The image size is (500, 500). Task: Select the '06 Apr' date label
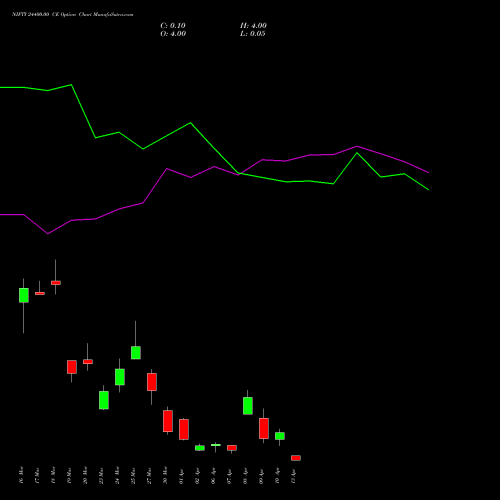[213, 475]
